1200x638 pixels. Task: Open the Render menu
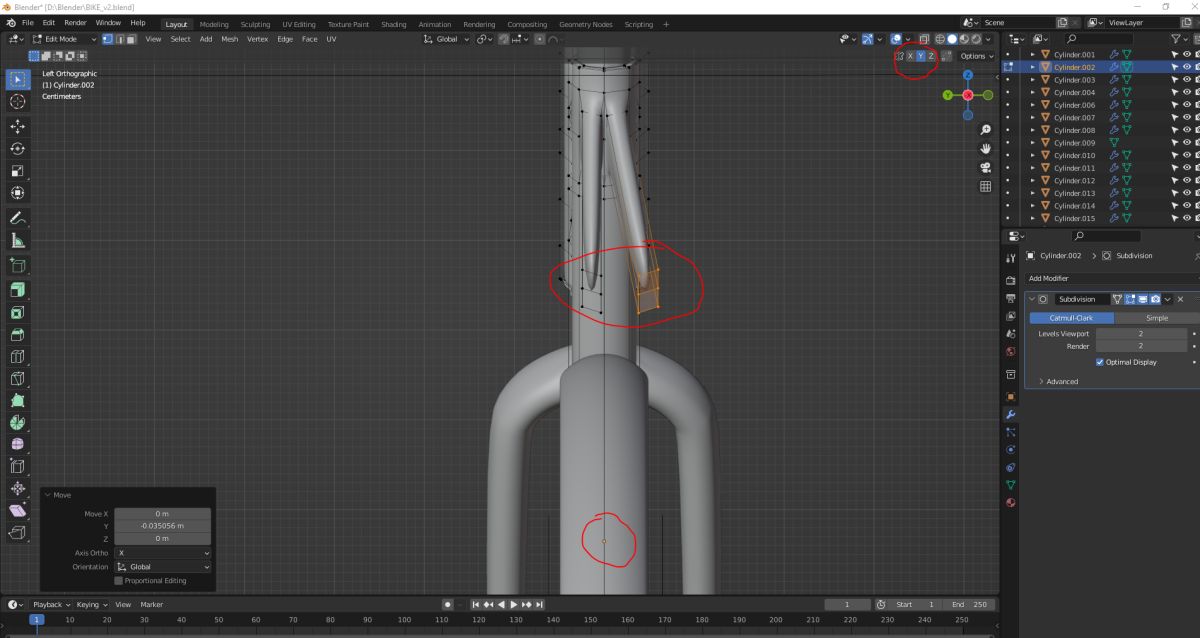(x=75, y=23)
